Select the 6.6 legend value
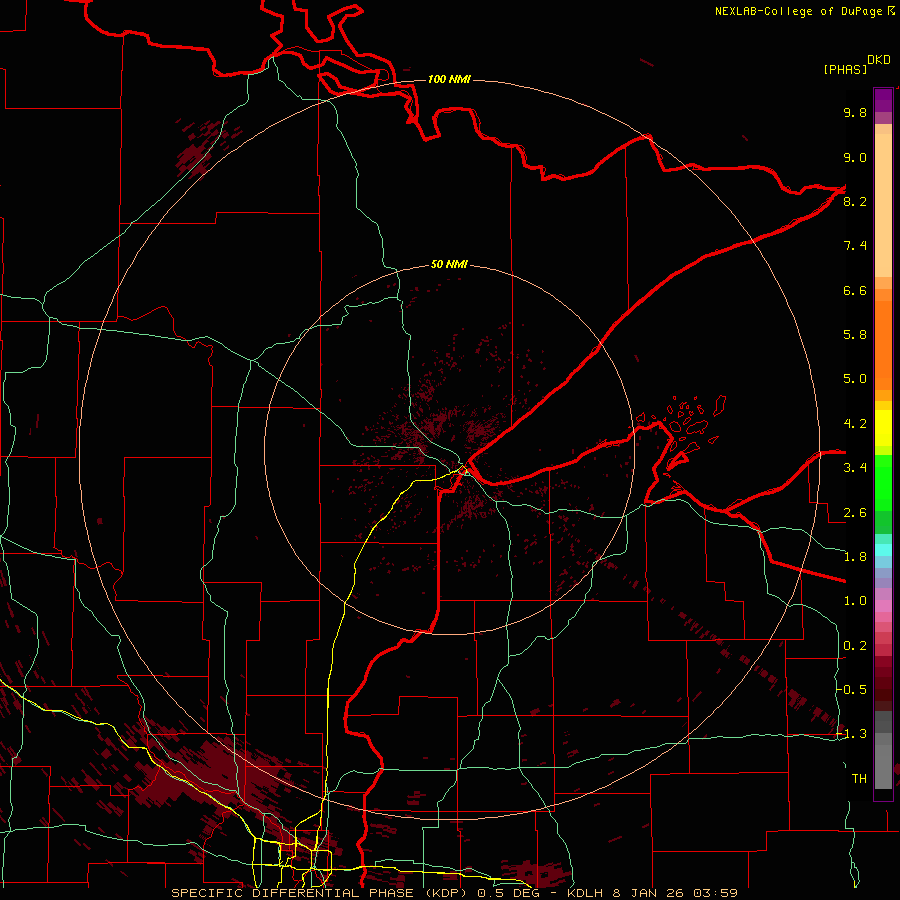This screenshot has width=900, height=900. tap(855, 290)
